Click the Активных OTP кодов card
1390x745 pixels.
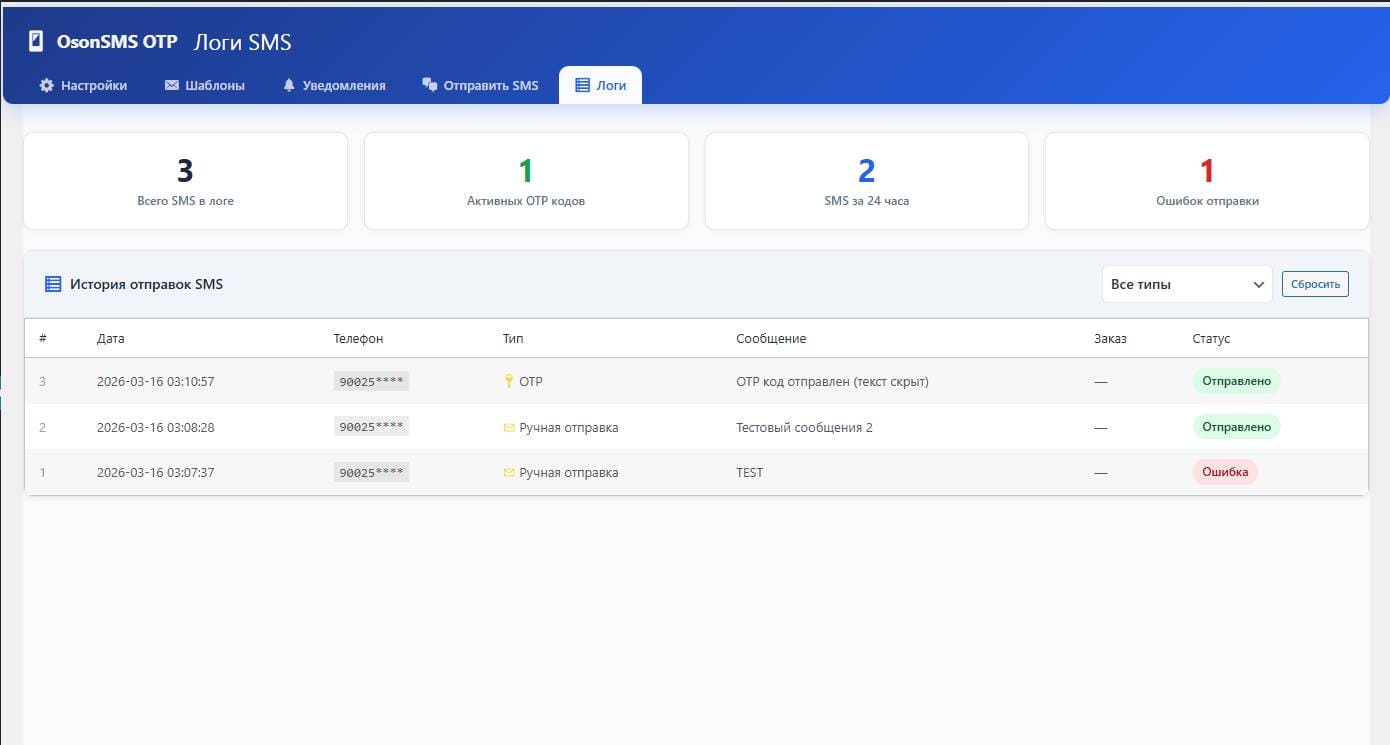pos(526,182)
